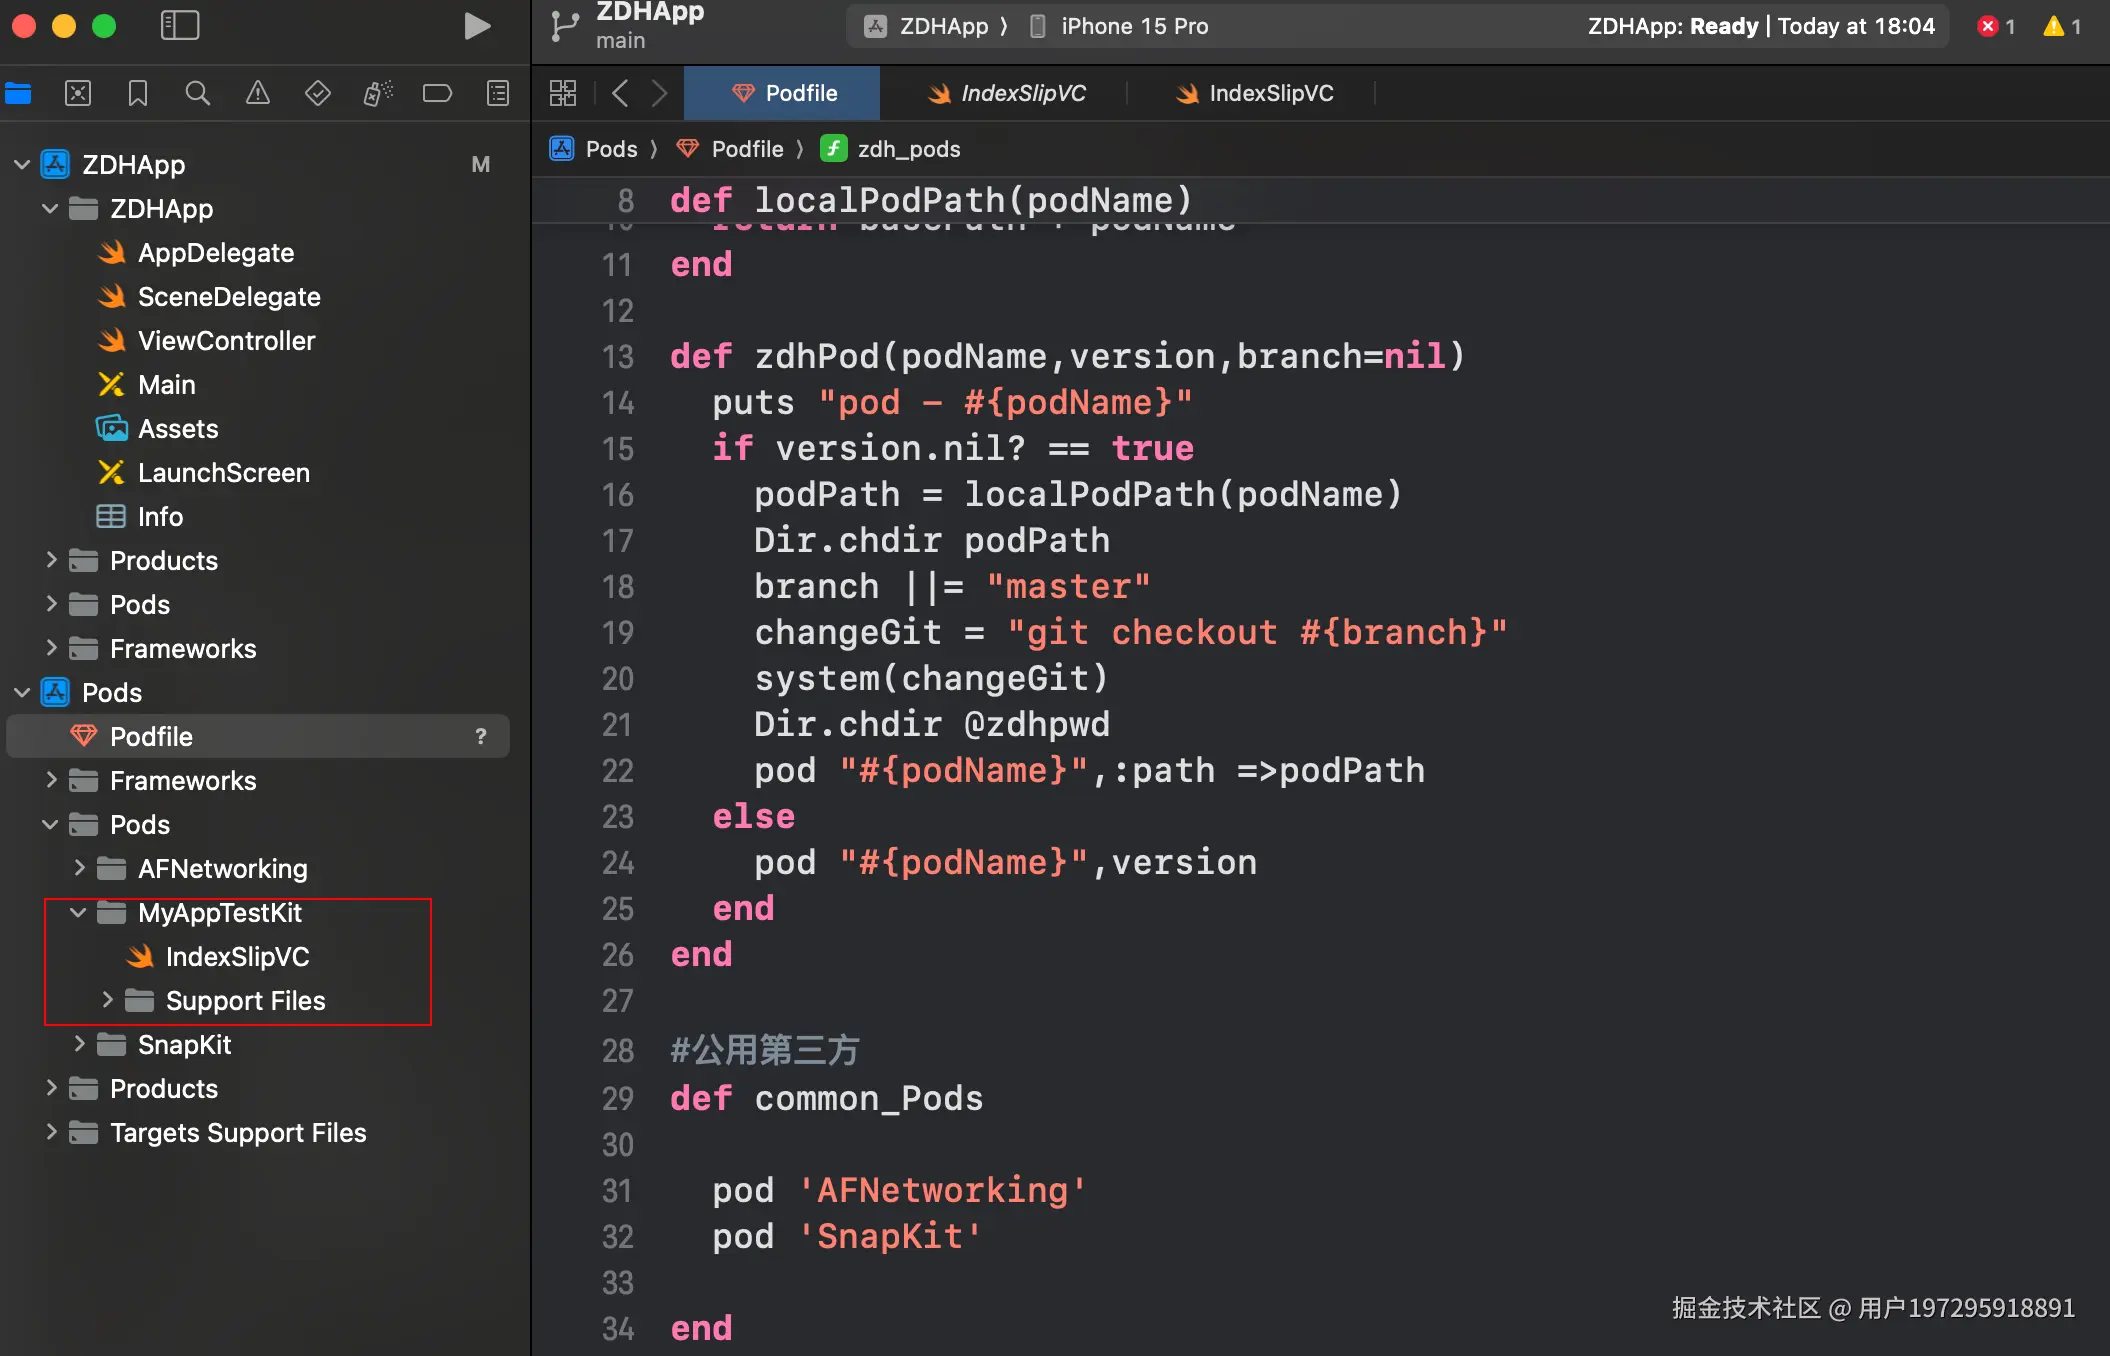Choose the iPhone 15 Pro run destination

click(x=1119, y=26)
